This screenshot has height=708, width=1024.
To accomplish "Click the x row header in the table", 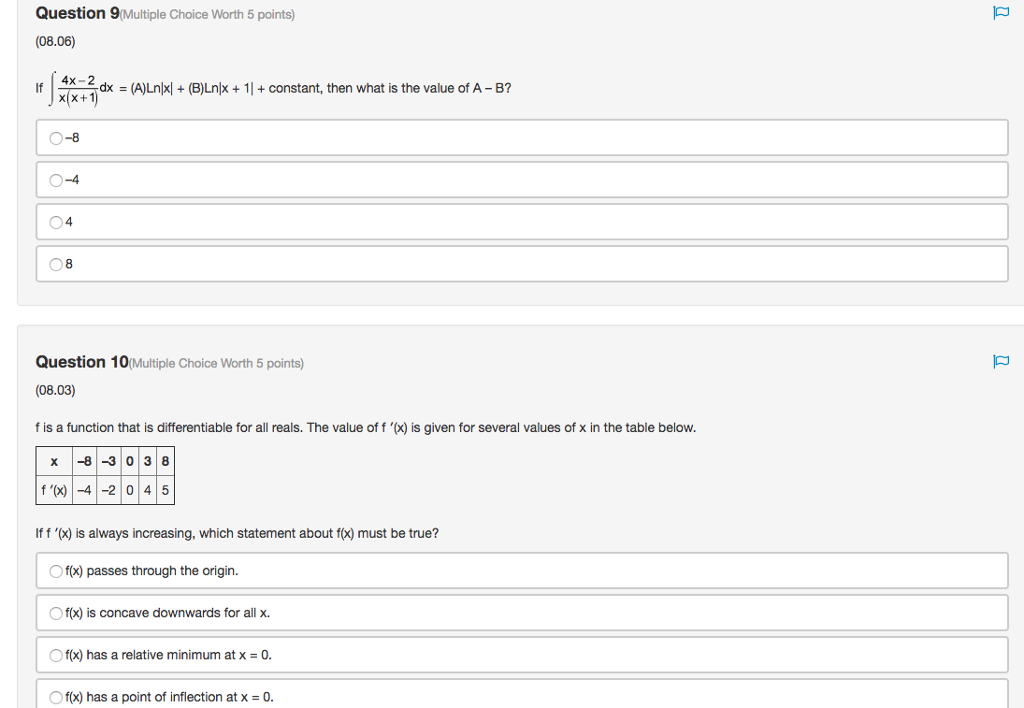I will click(x=54, y=462).
